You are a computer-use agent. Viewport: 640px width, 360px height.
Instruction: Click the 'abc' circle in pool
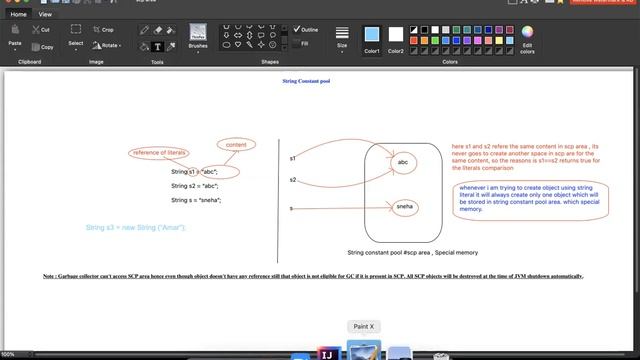click(x=403, y=162)
